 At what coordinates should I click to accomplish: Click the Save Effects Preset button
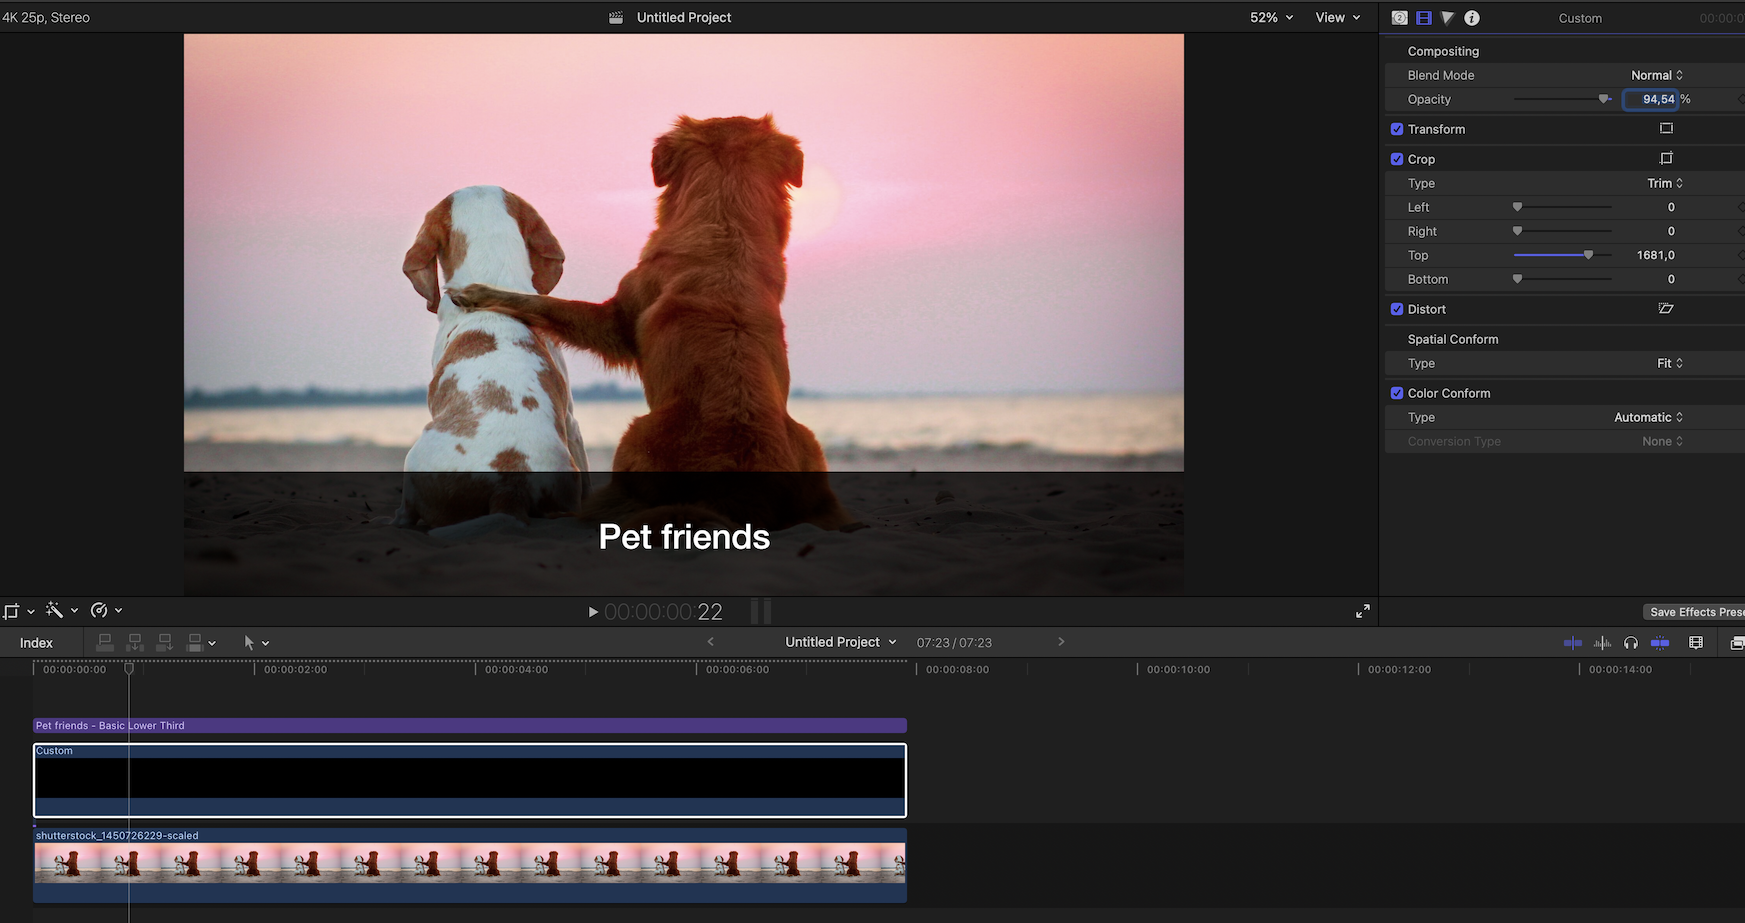(x=1694, y=612)
